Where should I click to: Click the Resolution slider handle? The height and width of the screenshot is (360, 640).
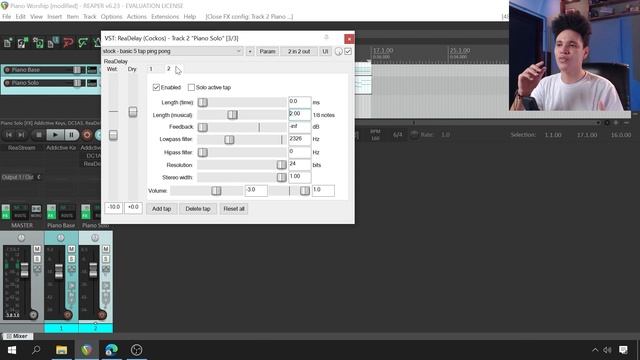point(281,165)
